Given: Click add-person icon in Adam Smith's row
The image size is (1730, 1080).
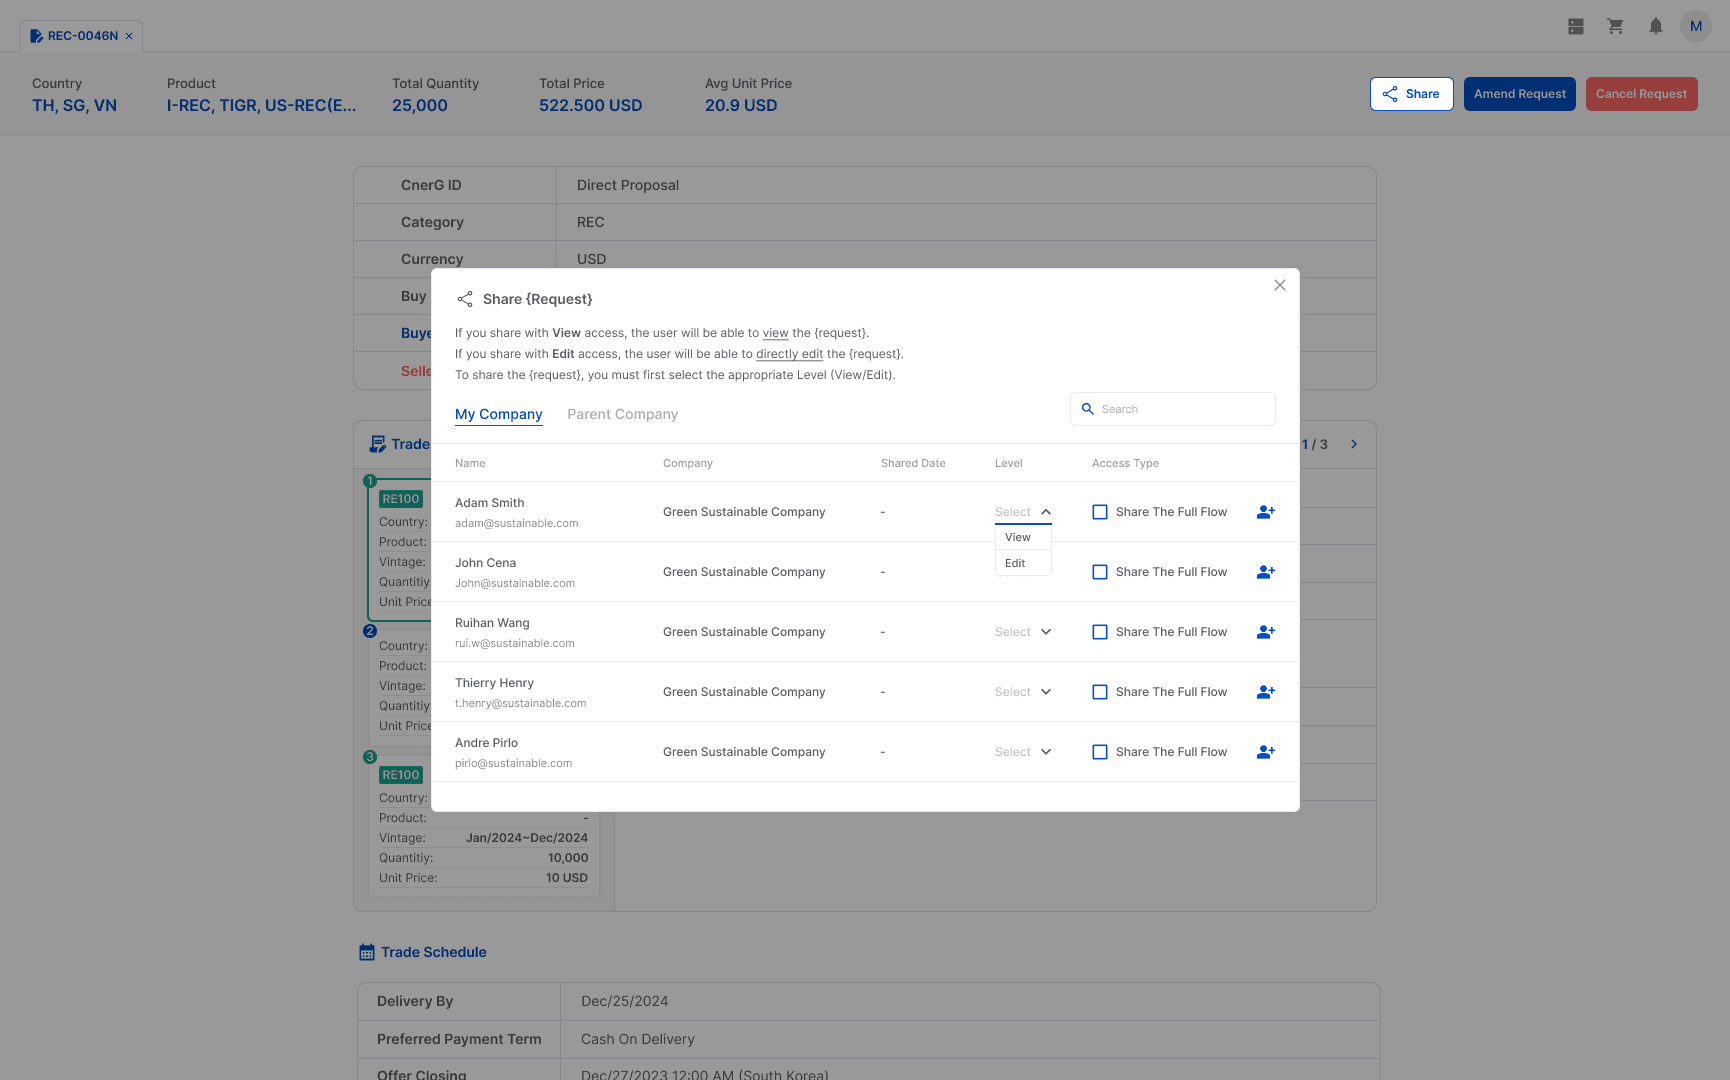Looking at the screenshot, I should pos(1265,511).
